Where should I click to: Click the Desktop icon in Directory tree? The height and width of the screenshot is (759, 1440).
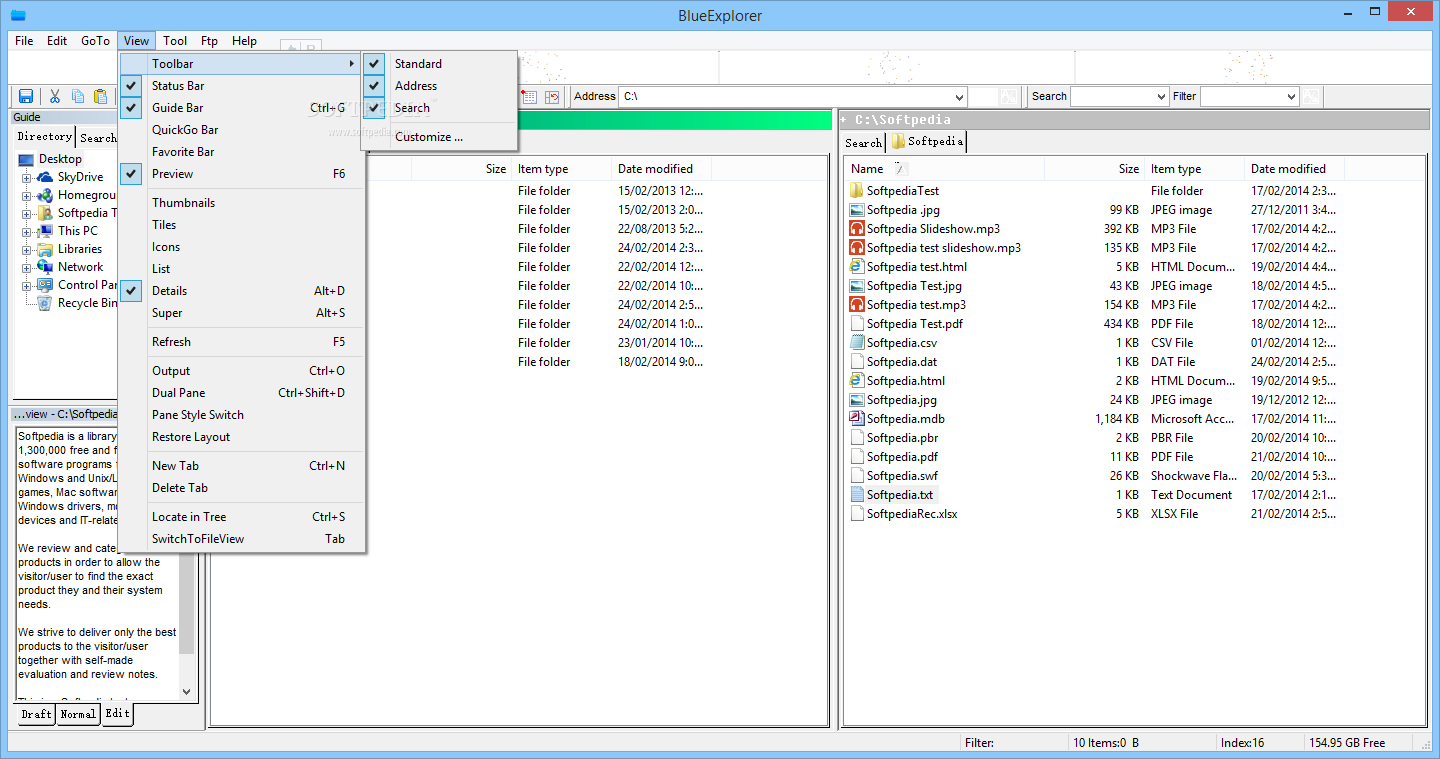pos(26,159)
